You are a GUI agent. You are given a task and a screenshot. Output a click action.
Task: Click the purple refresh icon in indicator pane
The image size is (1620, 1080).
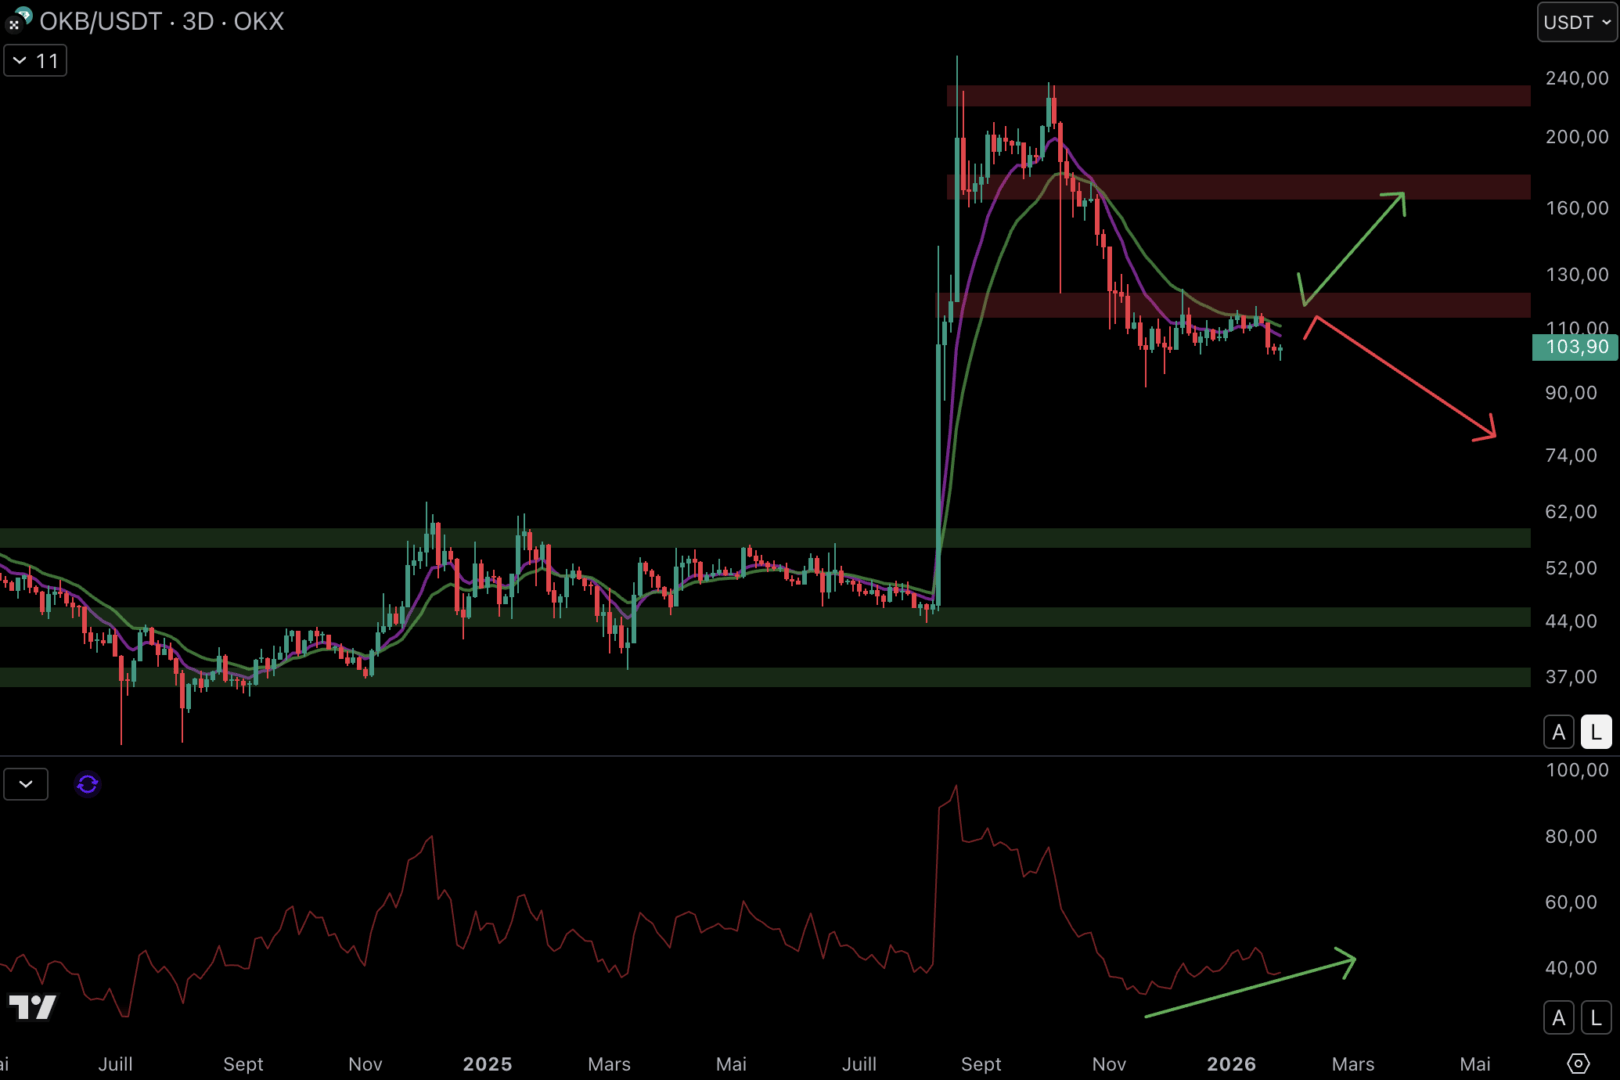87,784
